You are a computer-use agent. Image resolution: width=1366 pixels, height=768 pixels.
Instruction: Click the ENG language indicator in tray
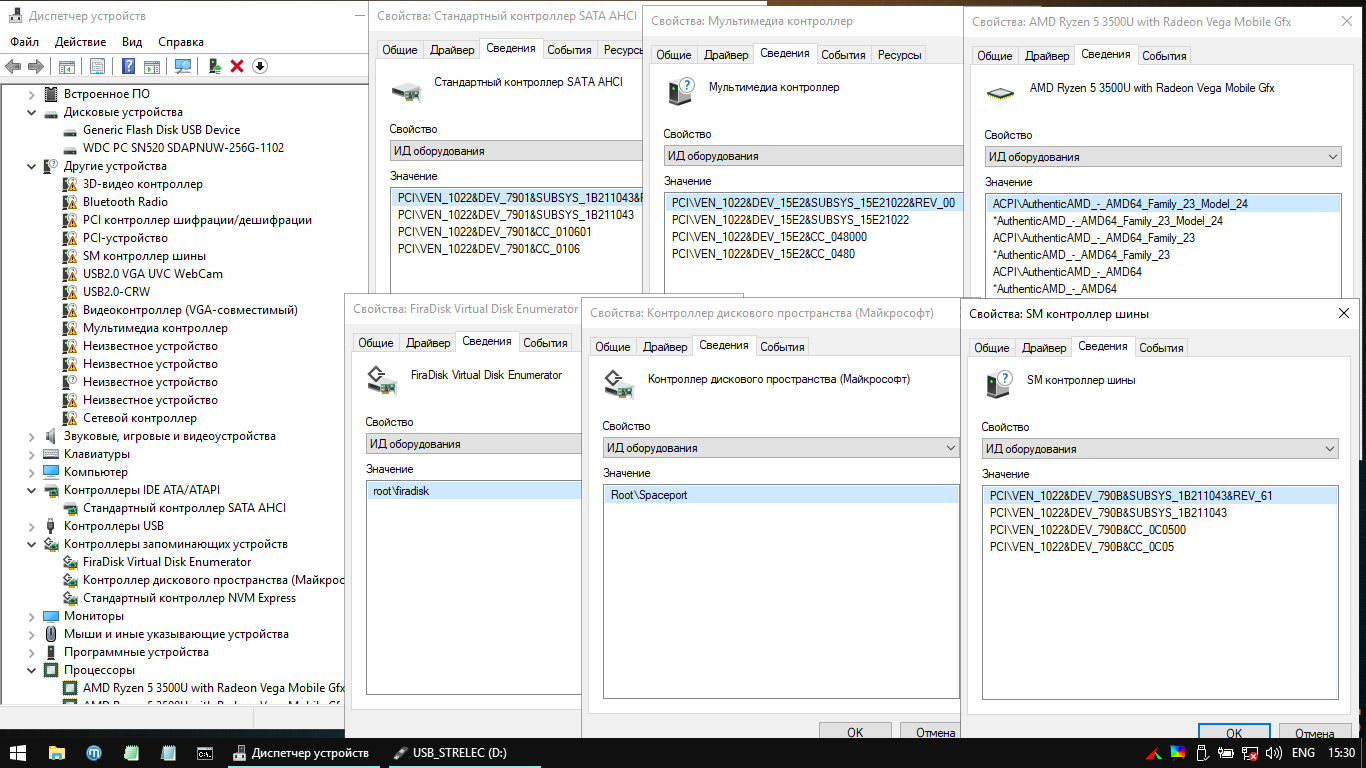tap(1303, 753)
